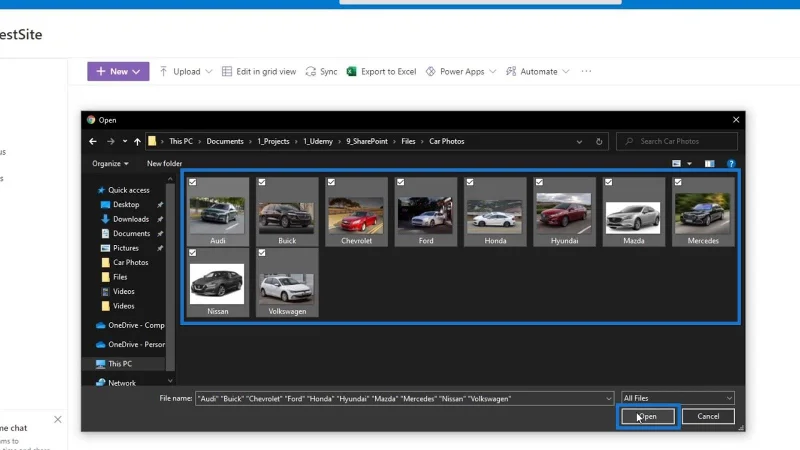Image resolution: width=800 pixels, height=450 pixels.
Task: Open the Organize dropdown menu
Action: 110,163
